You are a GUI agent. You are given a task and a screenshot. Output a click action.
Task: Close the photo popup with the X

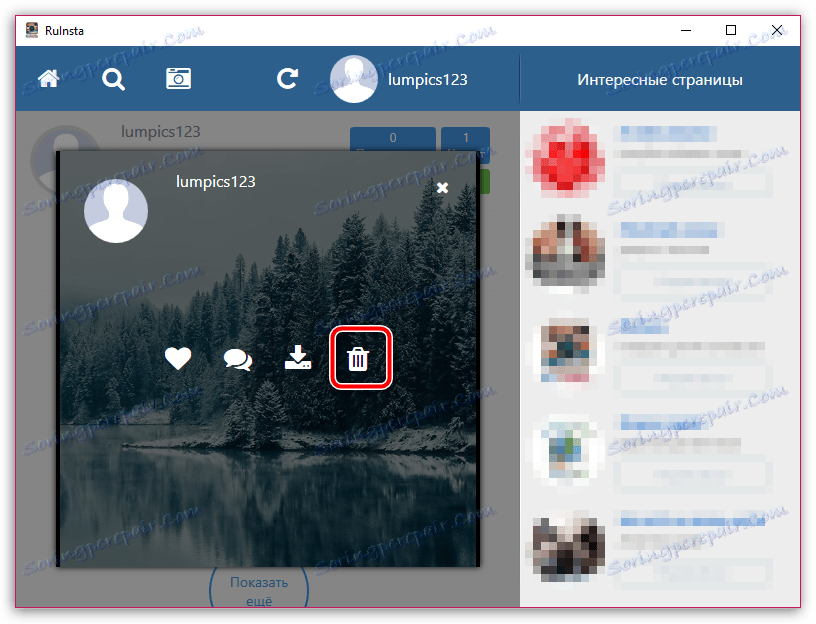click(x=442, y=187)
